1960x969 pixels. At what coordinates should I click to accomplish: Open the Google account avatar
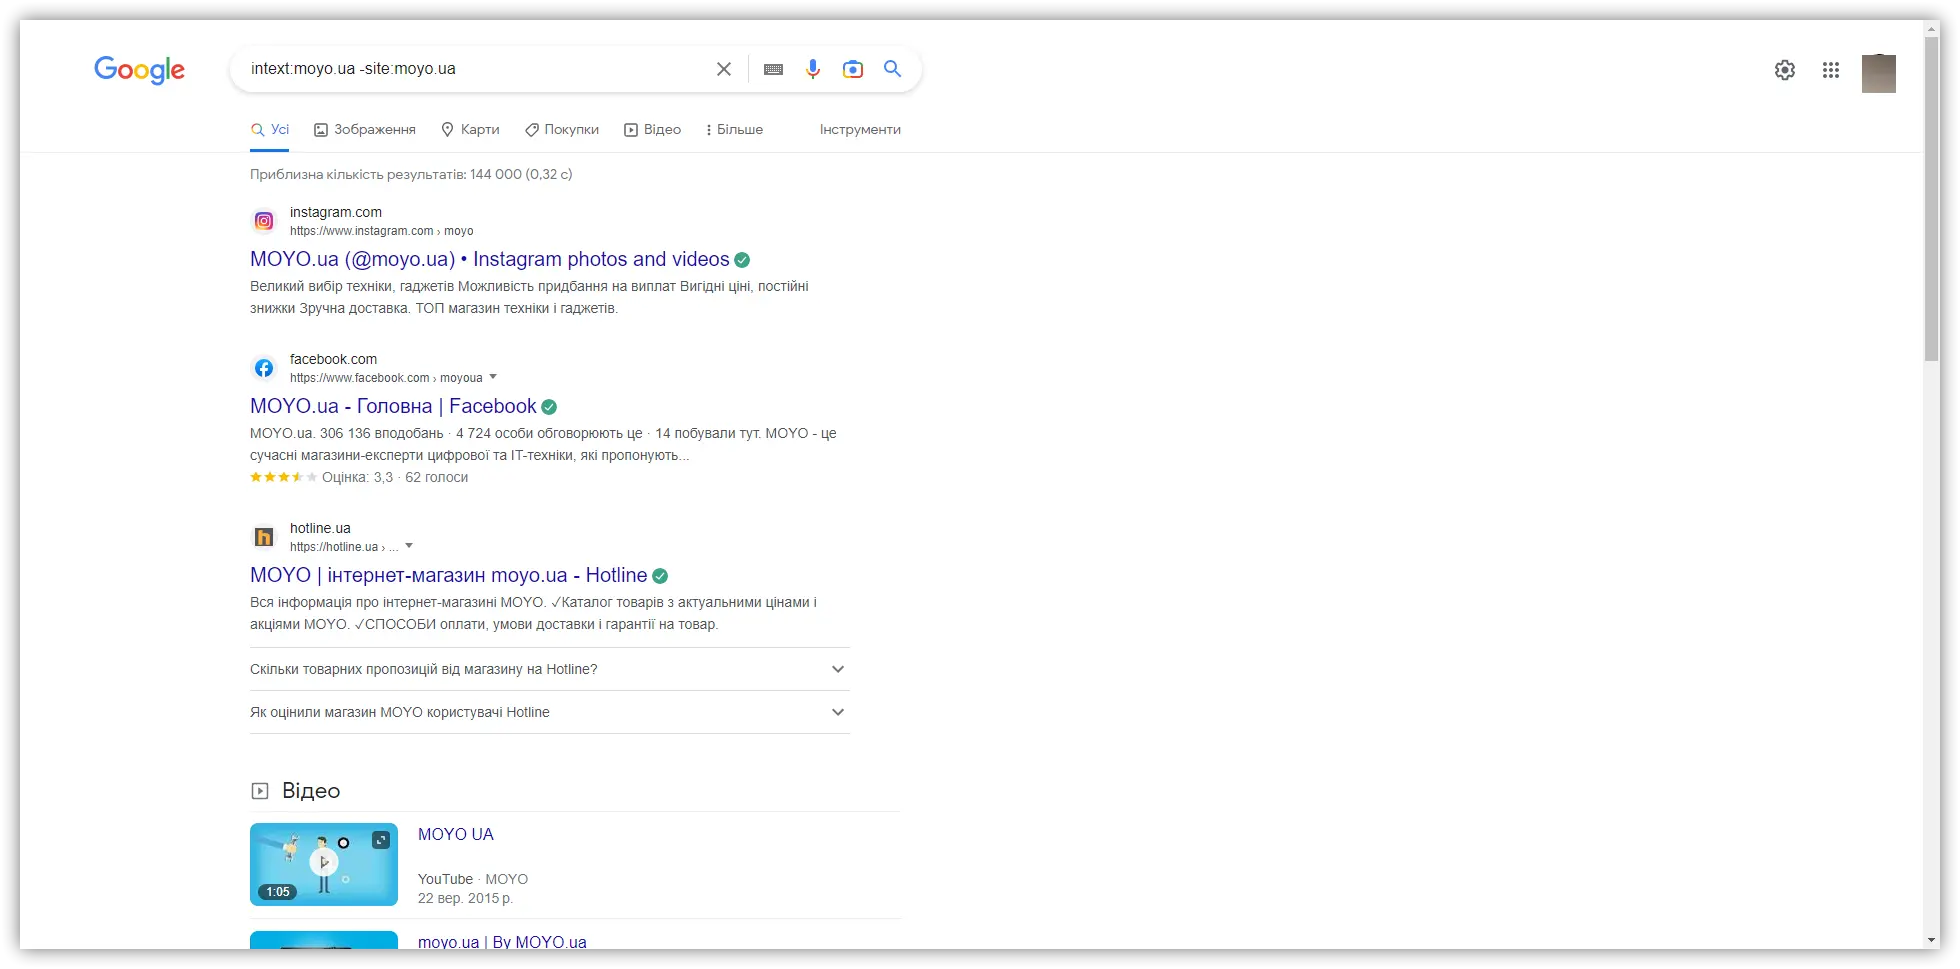pyautogui.click(x=1879, y=73)
